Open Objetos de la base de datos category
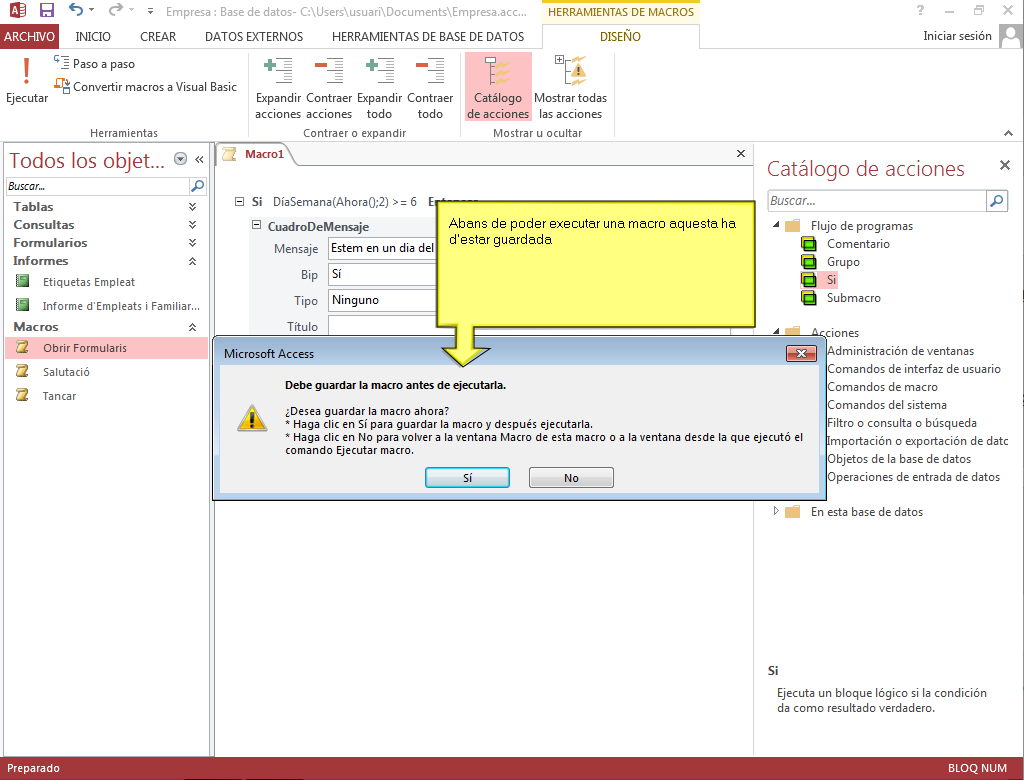Screen dimensions: 1024x780 click(899, 459)
